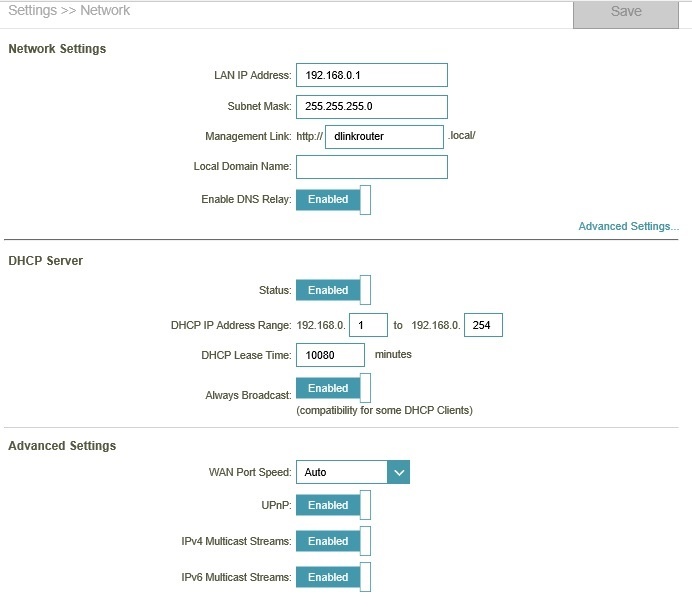Click the Local Domain Name field
The image size is (692, 607).
371,167
